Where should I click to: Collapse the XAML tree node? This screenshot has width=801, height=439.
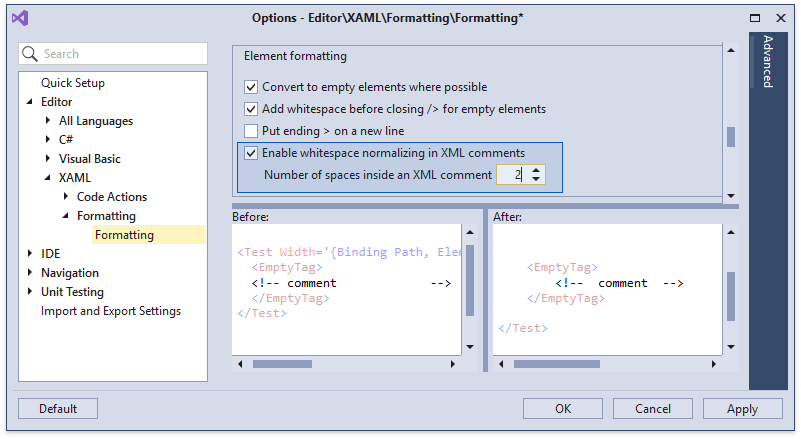(x=48, y=178)
